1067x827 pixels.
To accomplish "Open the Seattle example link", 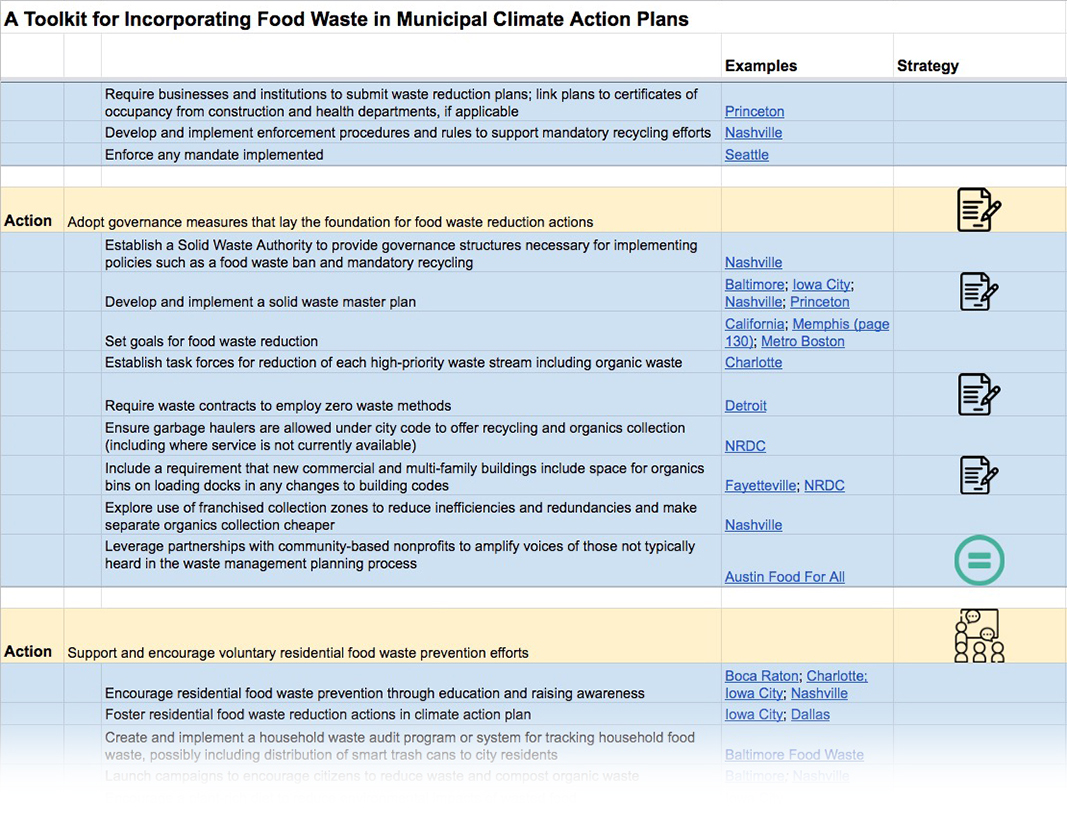I will click(746, 155).
